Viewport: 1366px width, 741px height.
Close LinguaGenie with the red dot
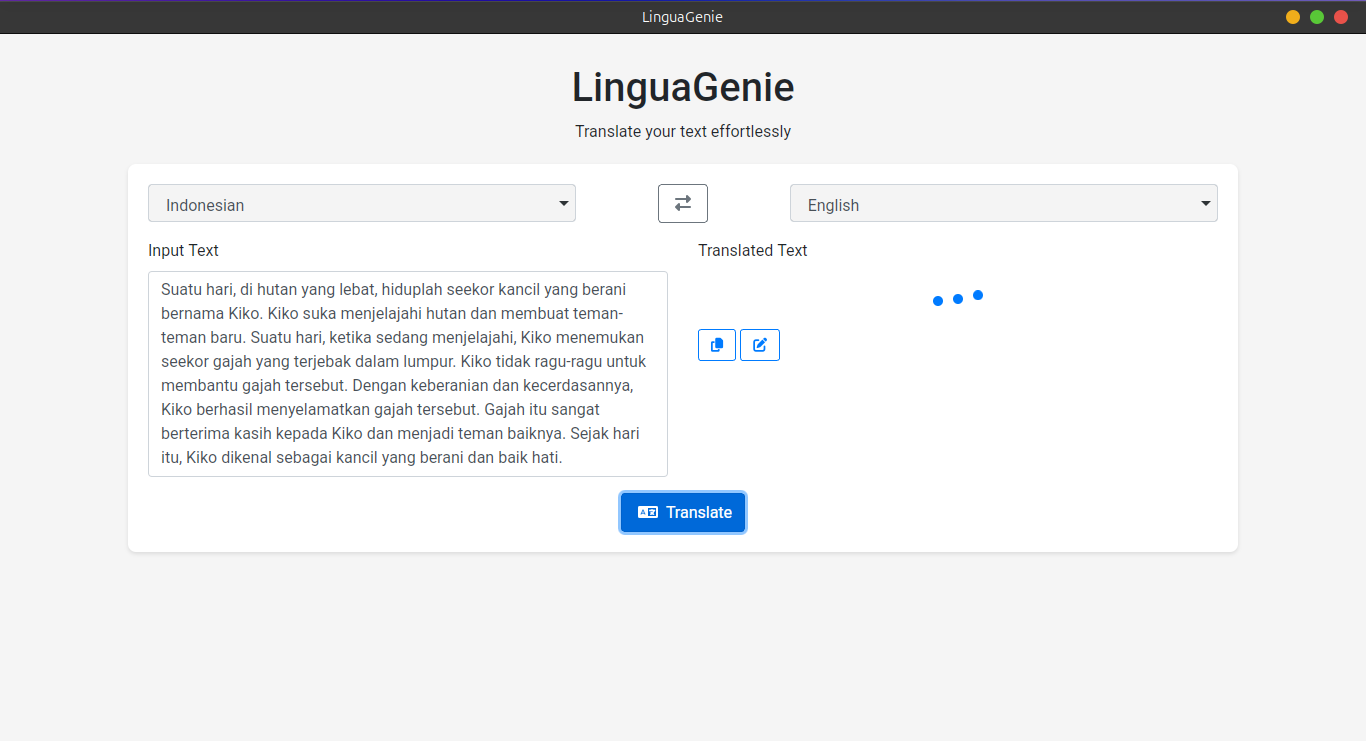point(1341,17)
